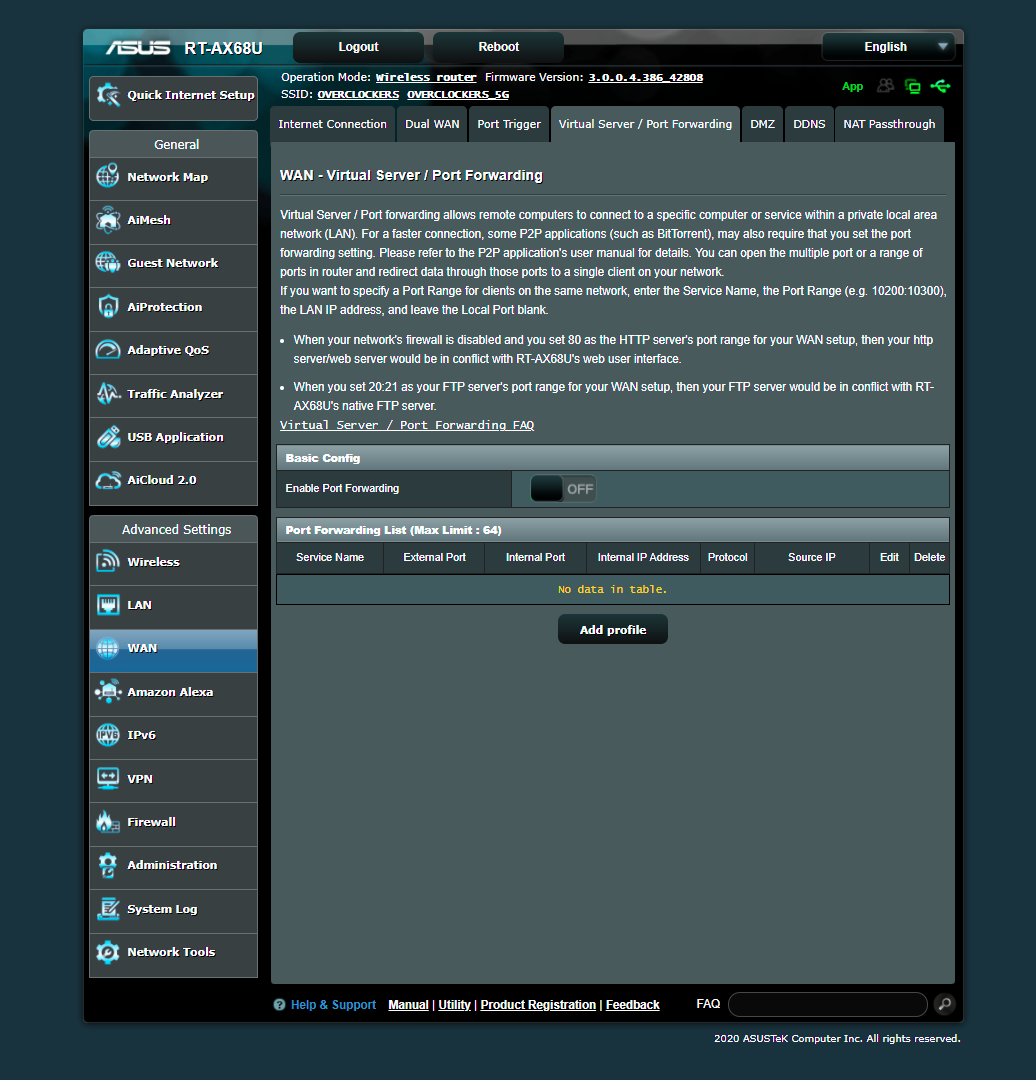Click the Add profile button

(x=612, y=630)
